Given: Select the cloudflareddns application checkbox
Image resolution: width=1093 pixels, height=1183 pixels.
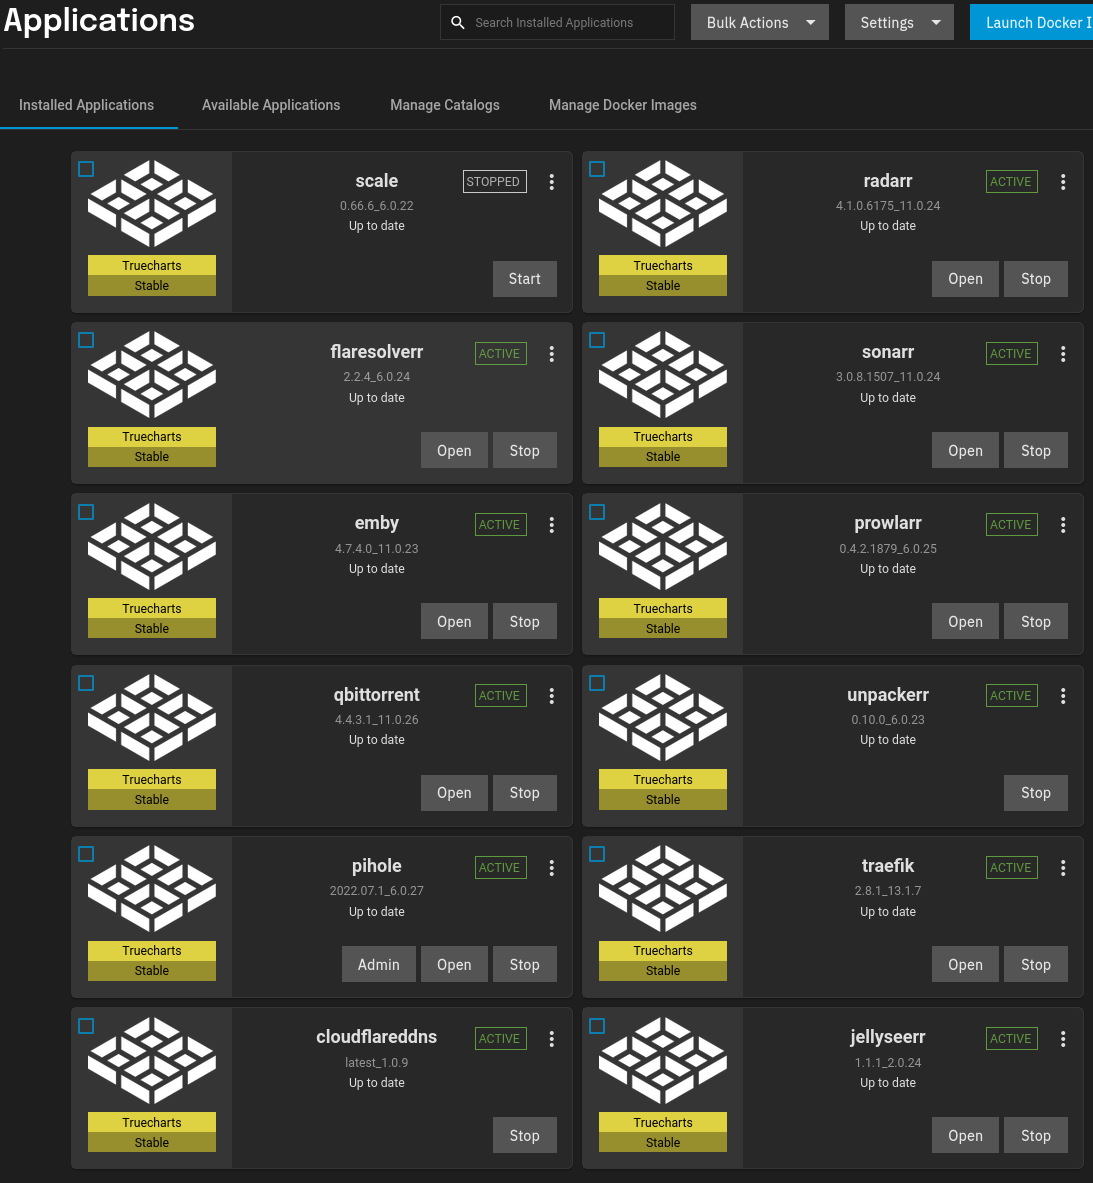Looking at the screenshot, I should [x=86, y=1026].
